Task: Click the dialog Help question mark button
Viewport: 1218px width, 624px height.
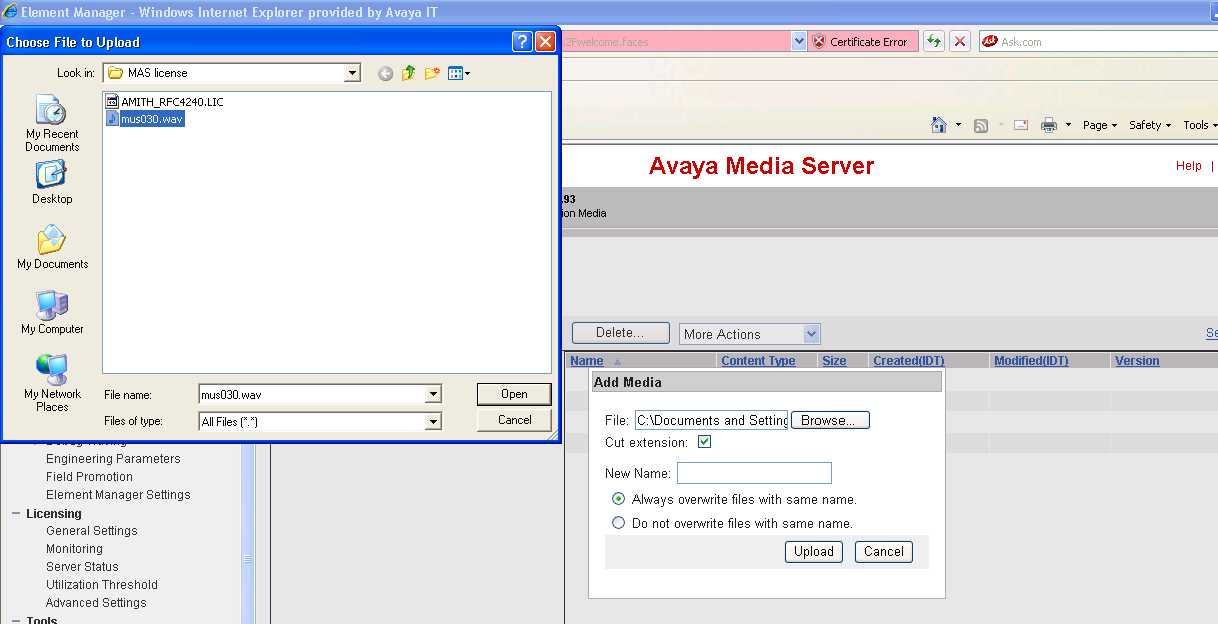Action: [522, 42]
